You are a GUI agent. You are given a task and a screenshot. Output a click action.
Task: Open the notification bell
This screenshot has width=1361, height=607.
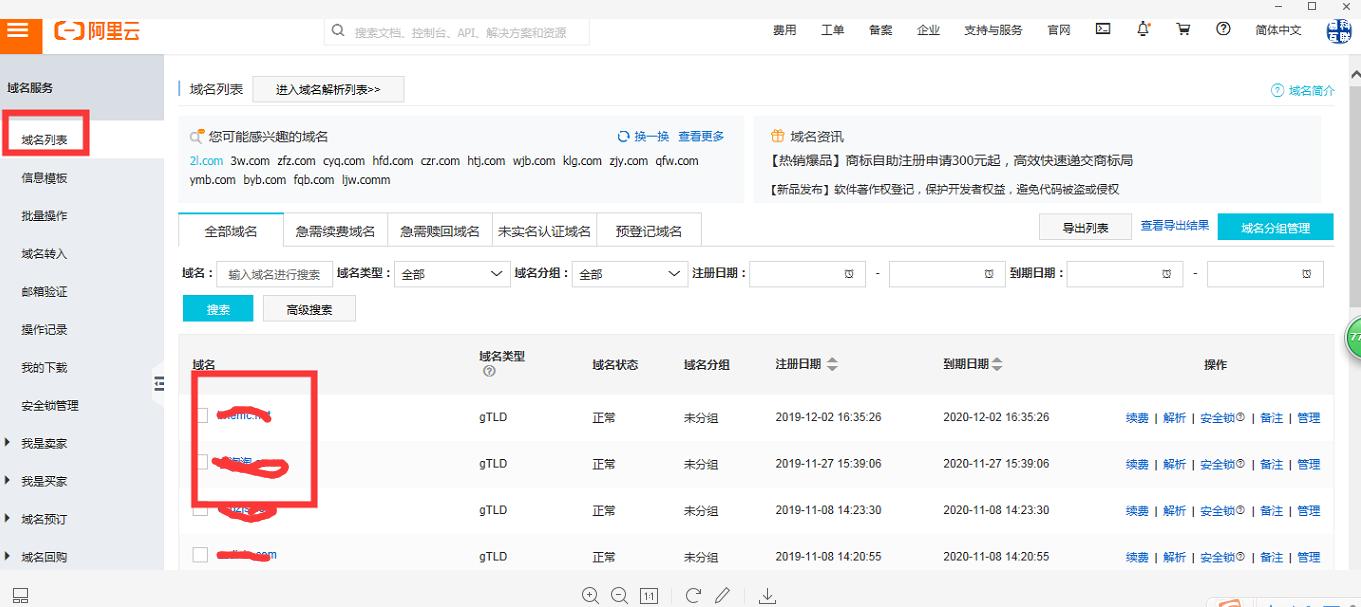pyautogui.click(x=1143, y=30)
